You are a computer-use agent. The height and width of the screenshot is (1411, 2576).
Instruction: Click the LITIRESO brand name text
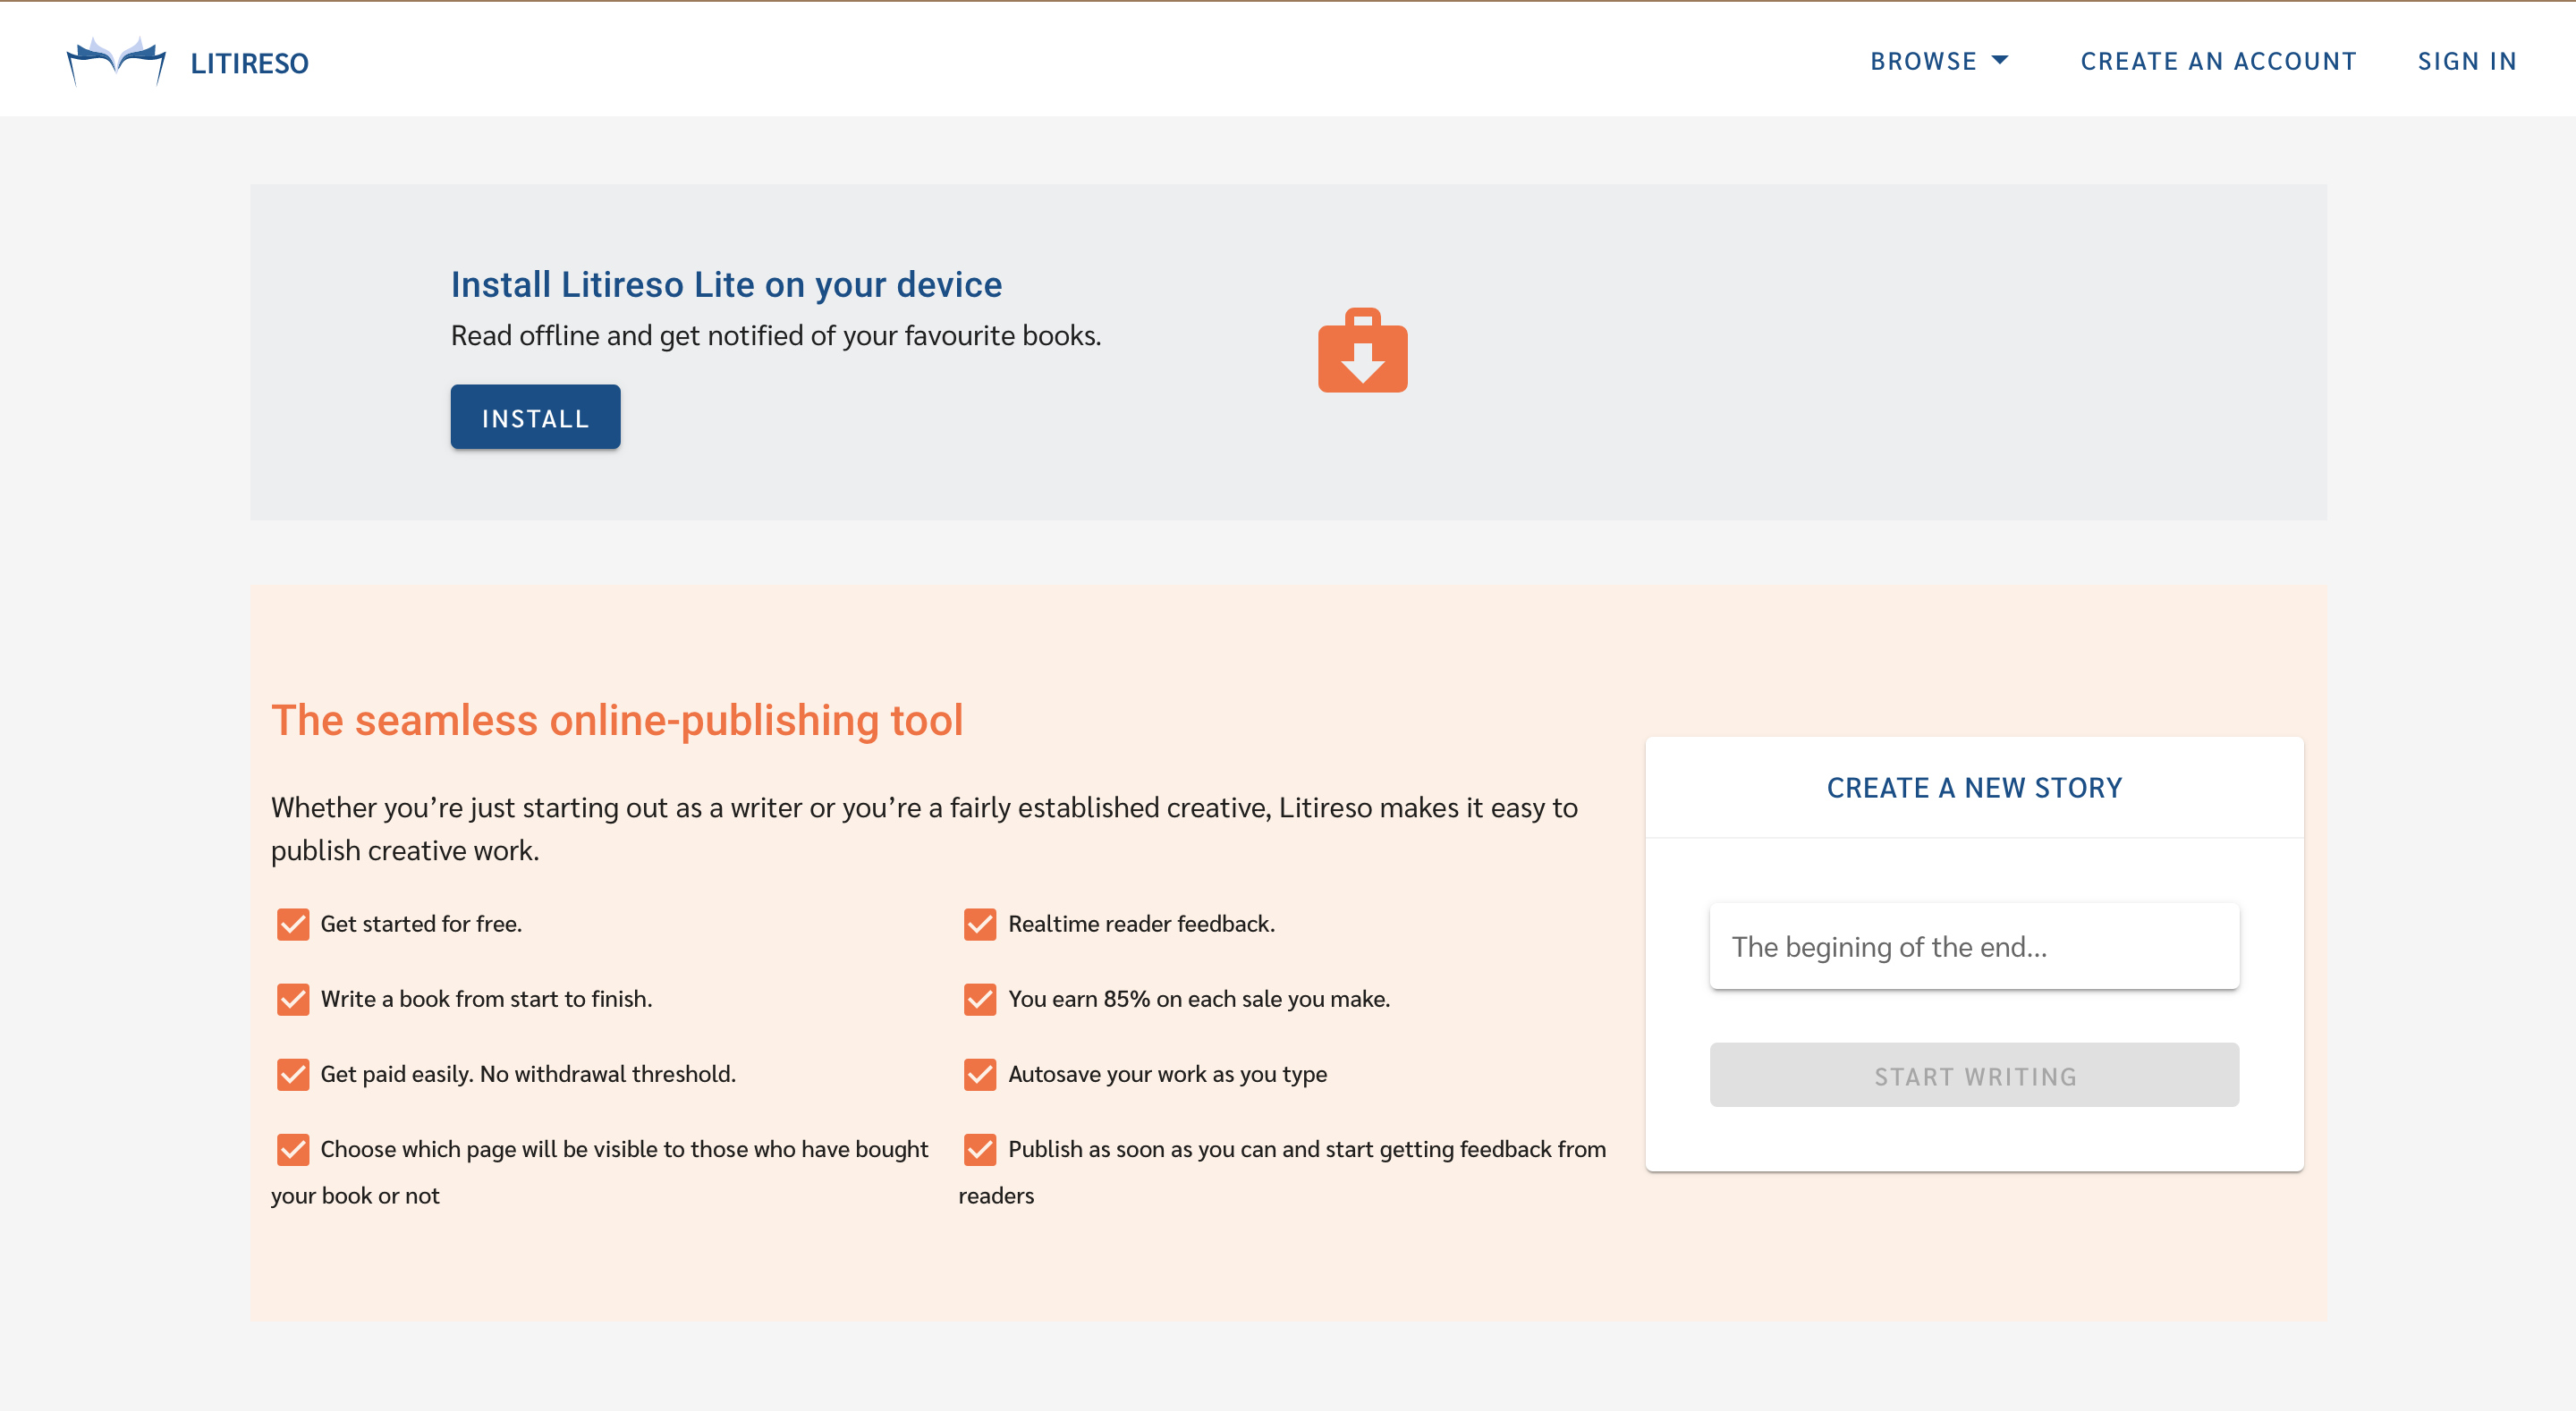click(249, 63)
